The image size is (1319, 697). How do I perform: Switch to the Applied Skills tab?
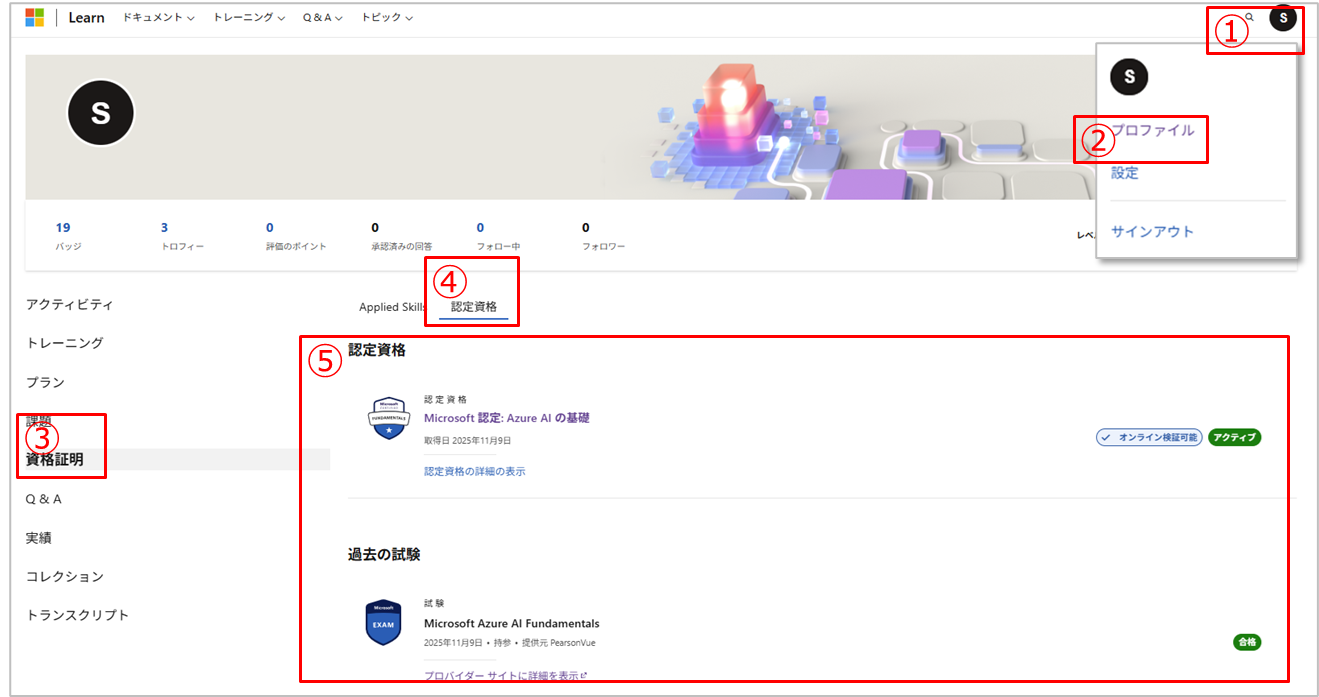392,307
